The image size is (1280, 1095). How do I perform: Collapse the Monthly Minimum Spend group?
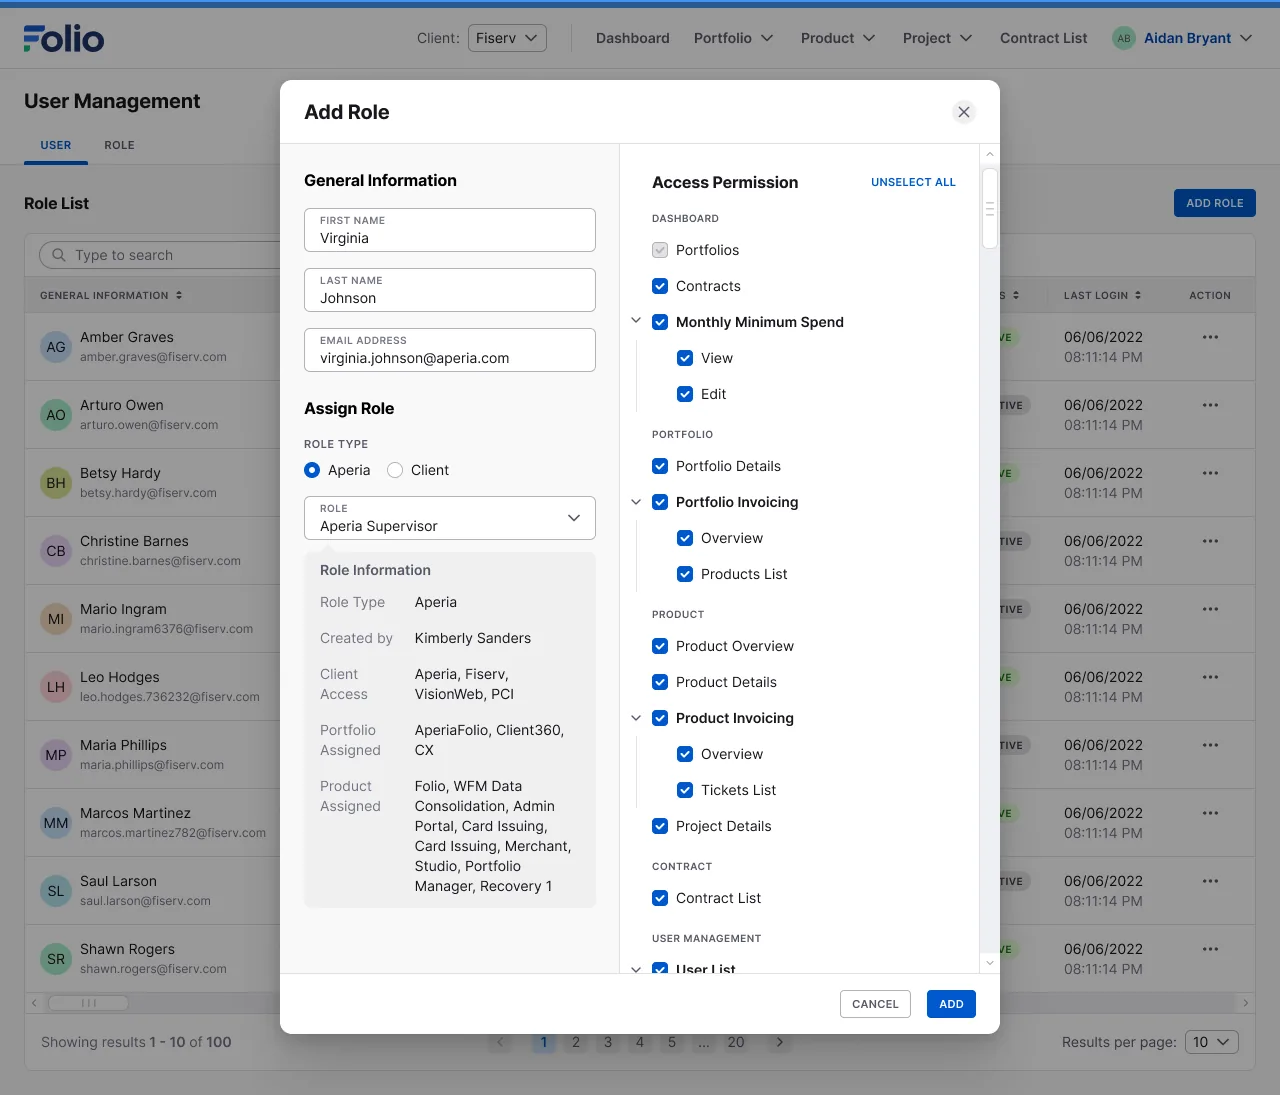636,321
